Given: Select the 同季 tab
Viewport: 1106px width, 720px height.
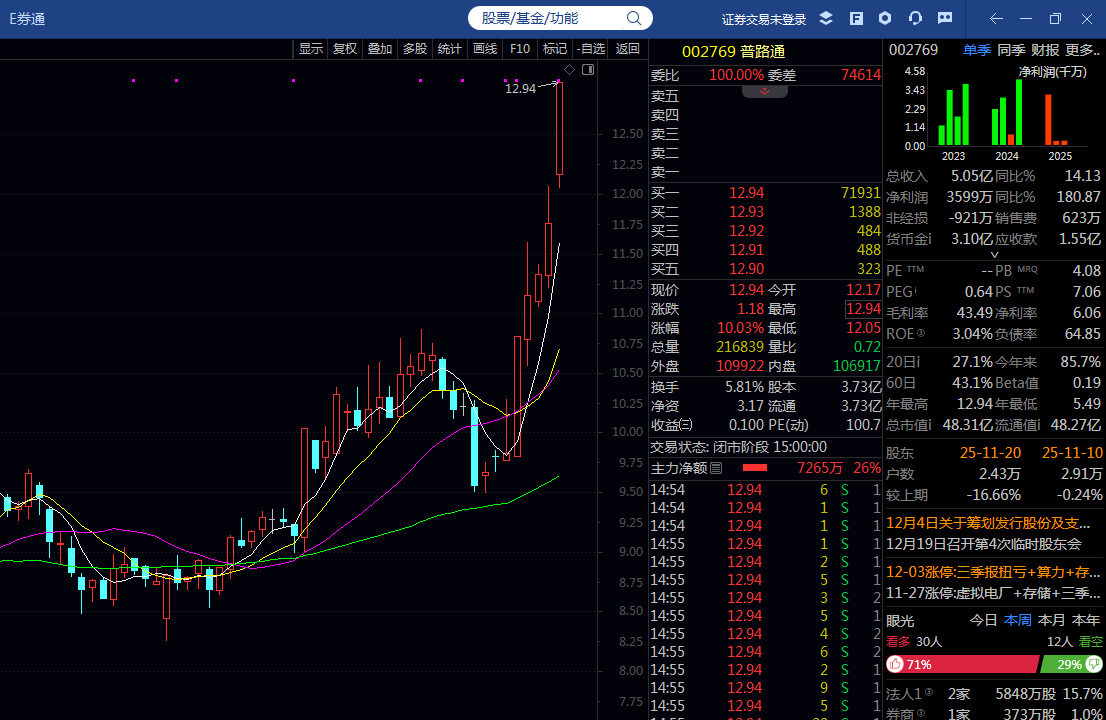Looking at the screenshot, I should point(1011,50).
